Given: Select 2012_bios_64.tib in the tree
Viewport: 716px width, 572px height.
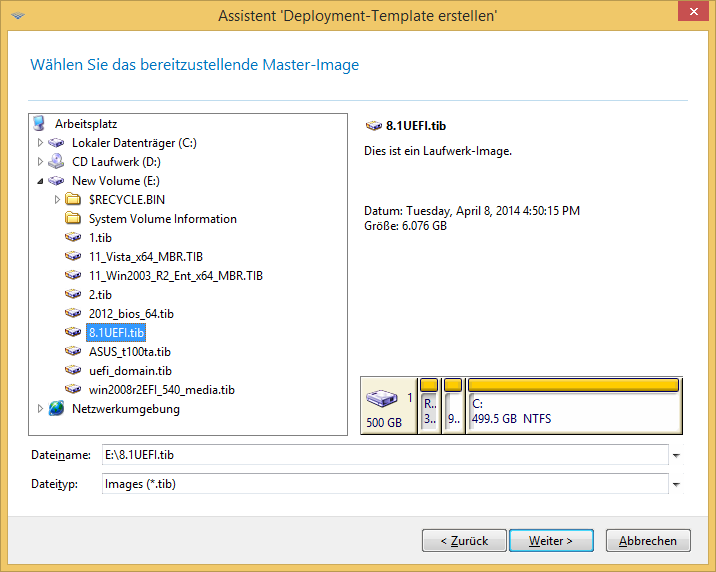Looking at the screenshot, I should [x=131, y=314].
